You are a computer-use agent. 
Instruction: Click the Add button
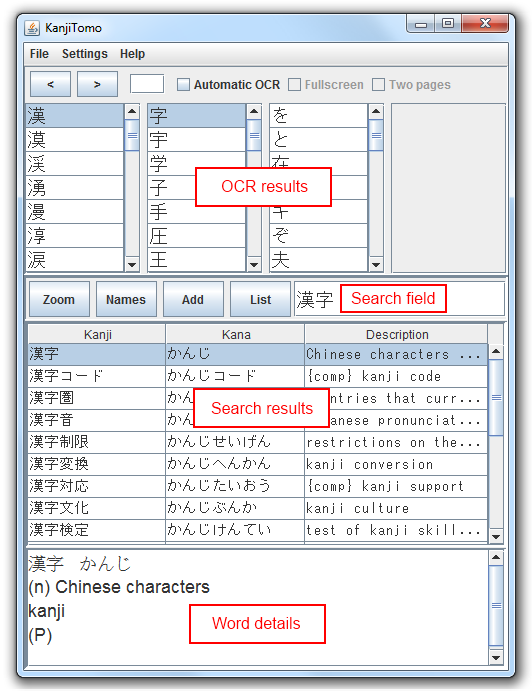coord(193,299)
